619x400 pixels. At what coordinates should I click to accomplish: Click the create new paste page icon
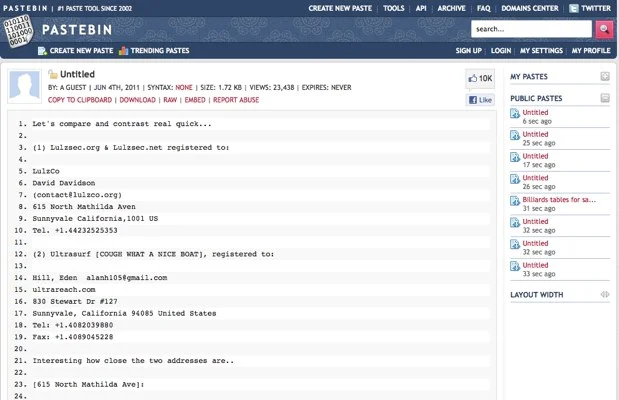42,51
